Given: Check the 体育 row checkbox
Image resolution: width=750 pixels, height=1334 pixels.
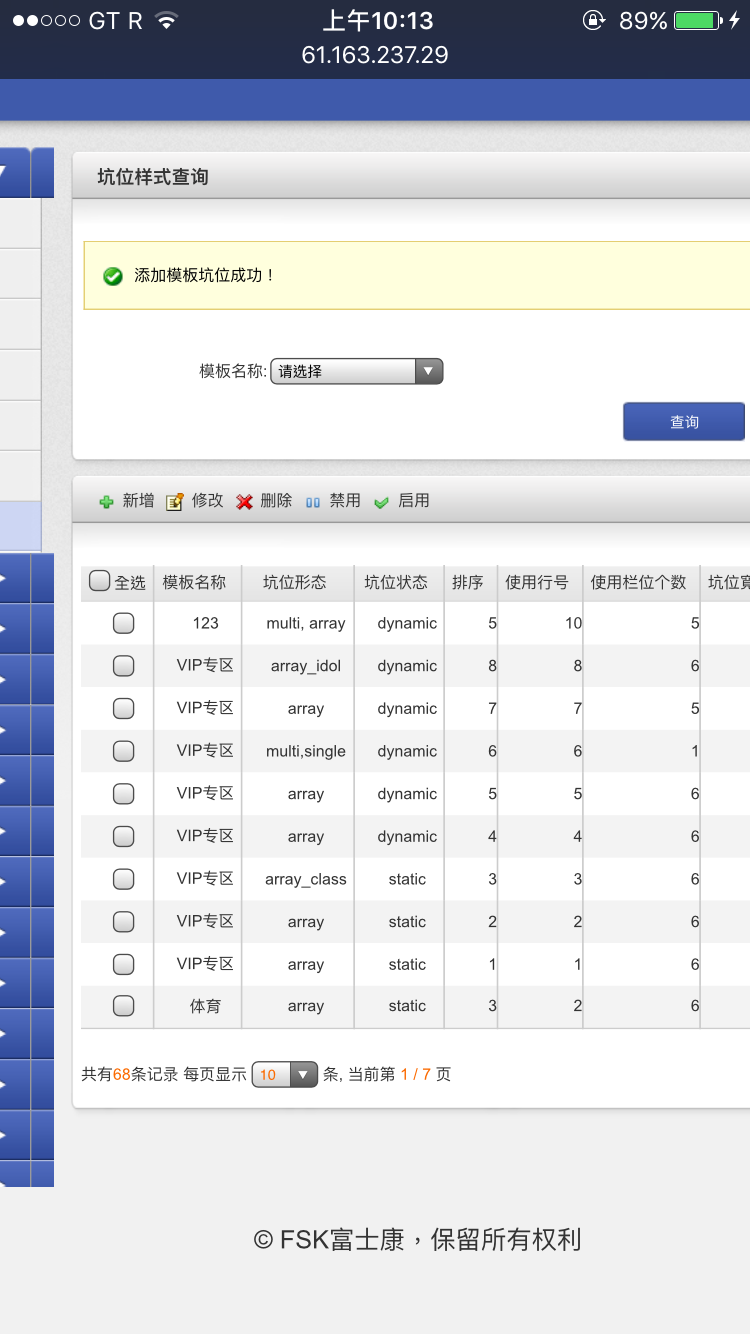Looking at the screenshot, I should click(123, 1006).
